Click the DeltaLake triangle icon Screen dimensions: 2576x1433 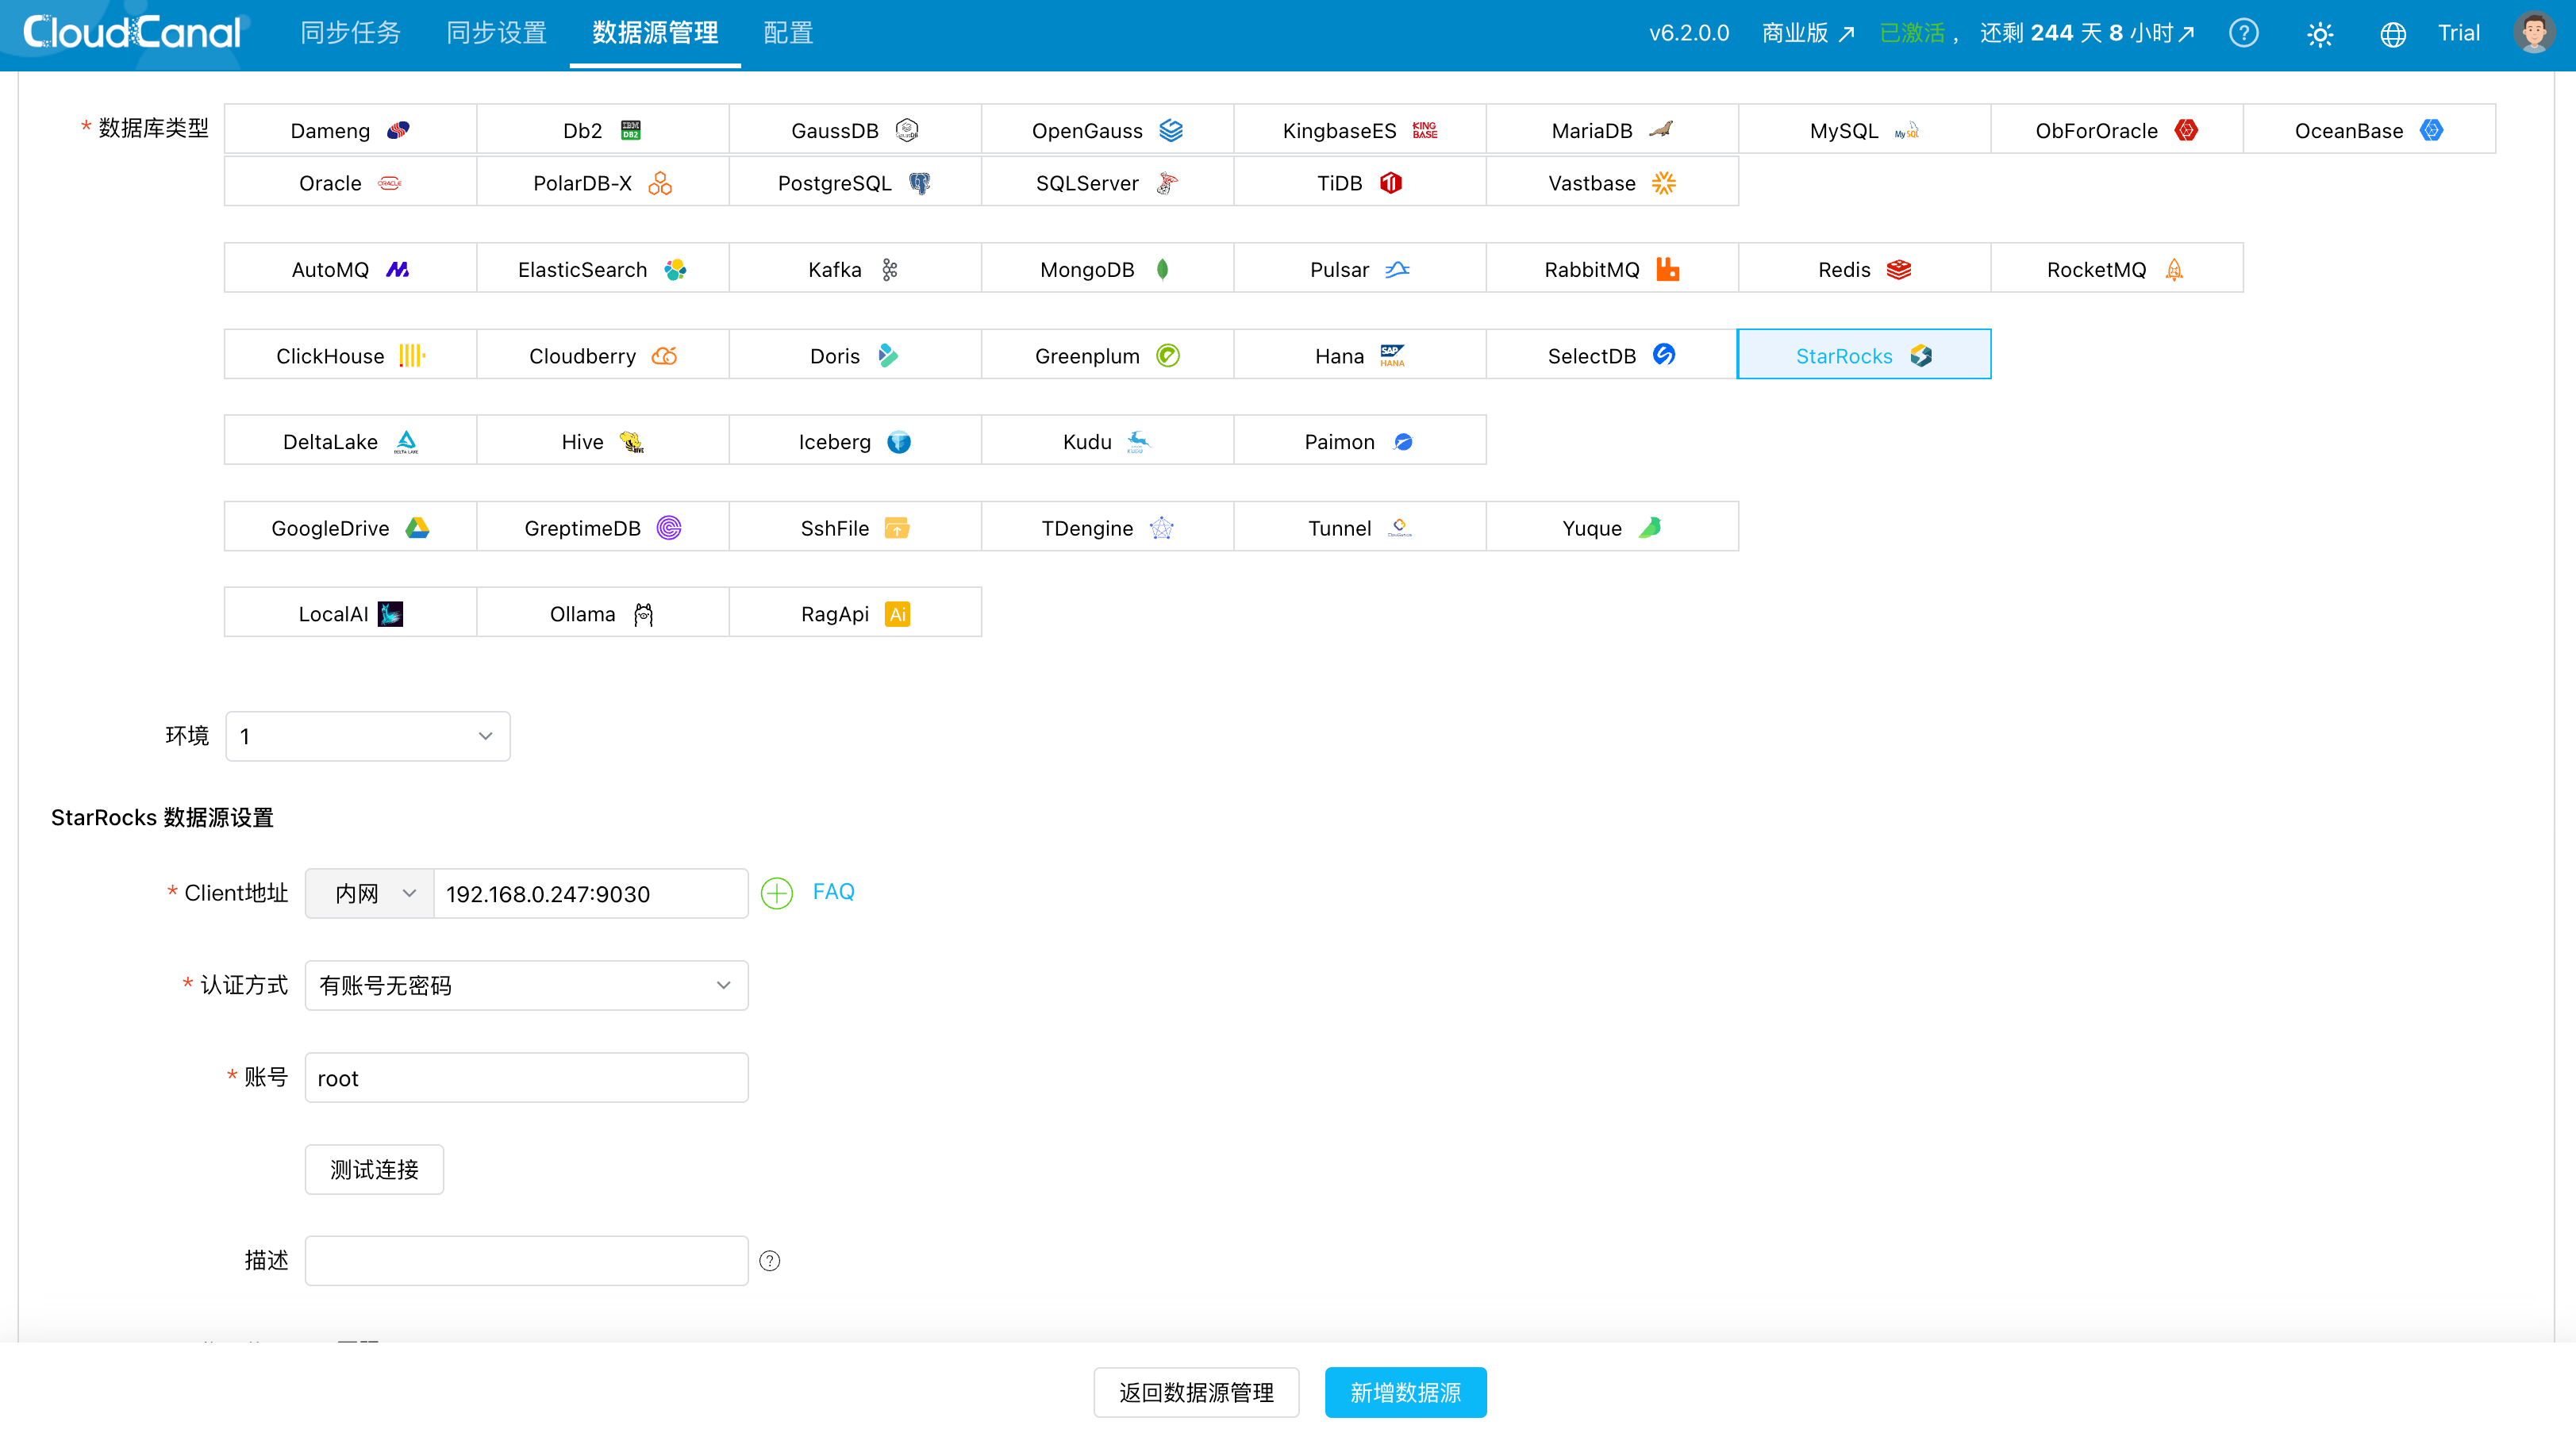pyautogui.click(x=406, y=441)
